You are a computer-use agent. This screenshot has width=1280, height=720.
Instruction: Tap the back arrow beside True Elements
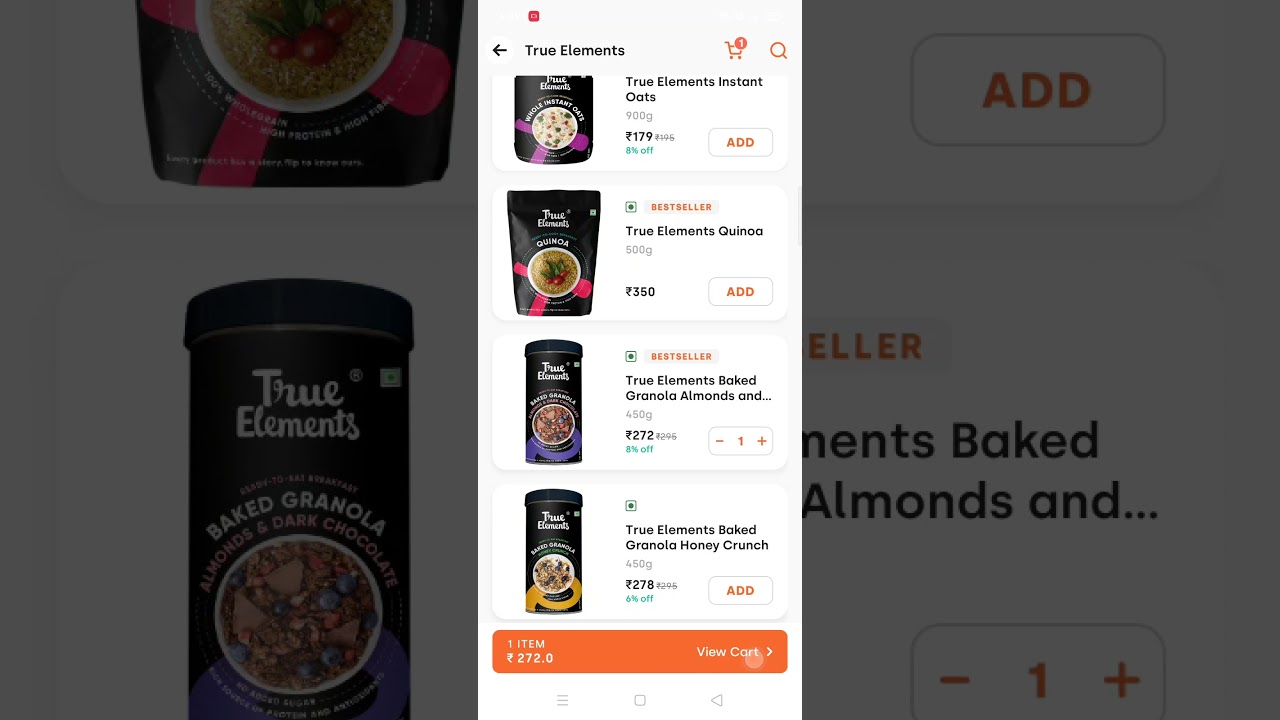pyautogui.click(x=500, y=50)
